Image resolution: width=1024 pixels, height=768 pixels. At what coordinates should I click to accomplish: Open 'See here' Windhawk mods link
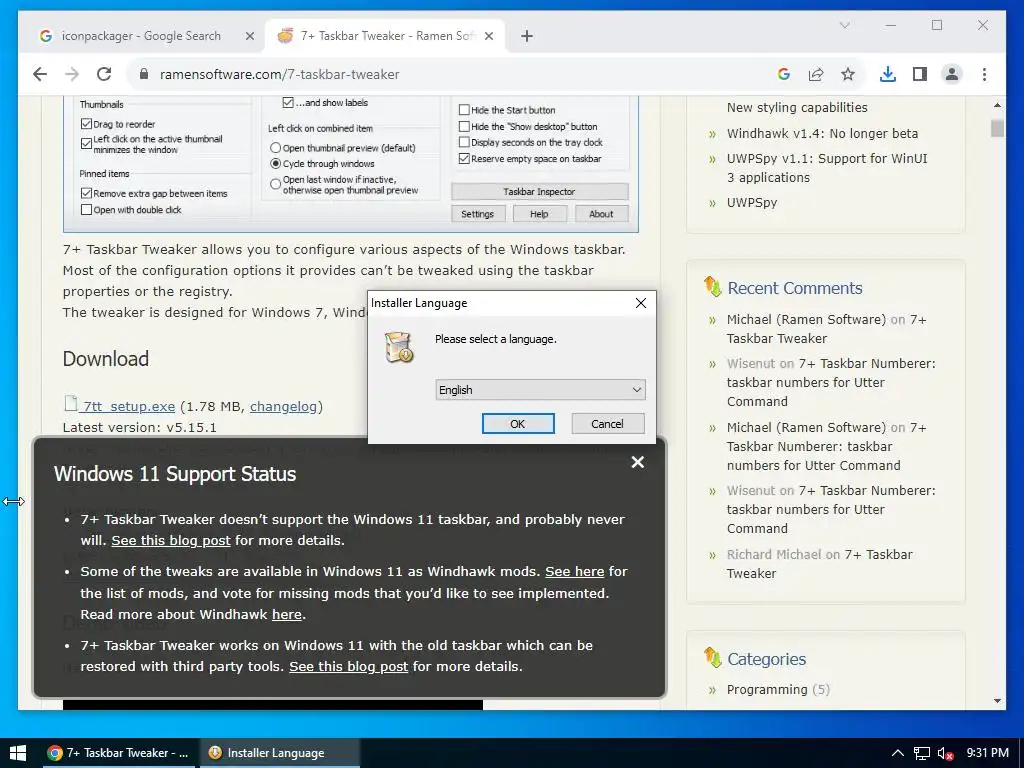tap(575, 571)
